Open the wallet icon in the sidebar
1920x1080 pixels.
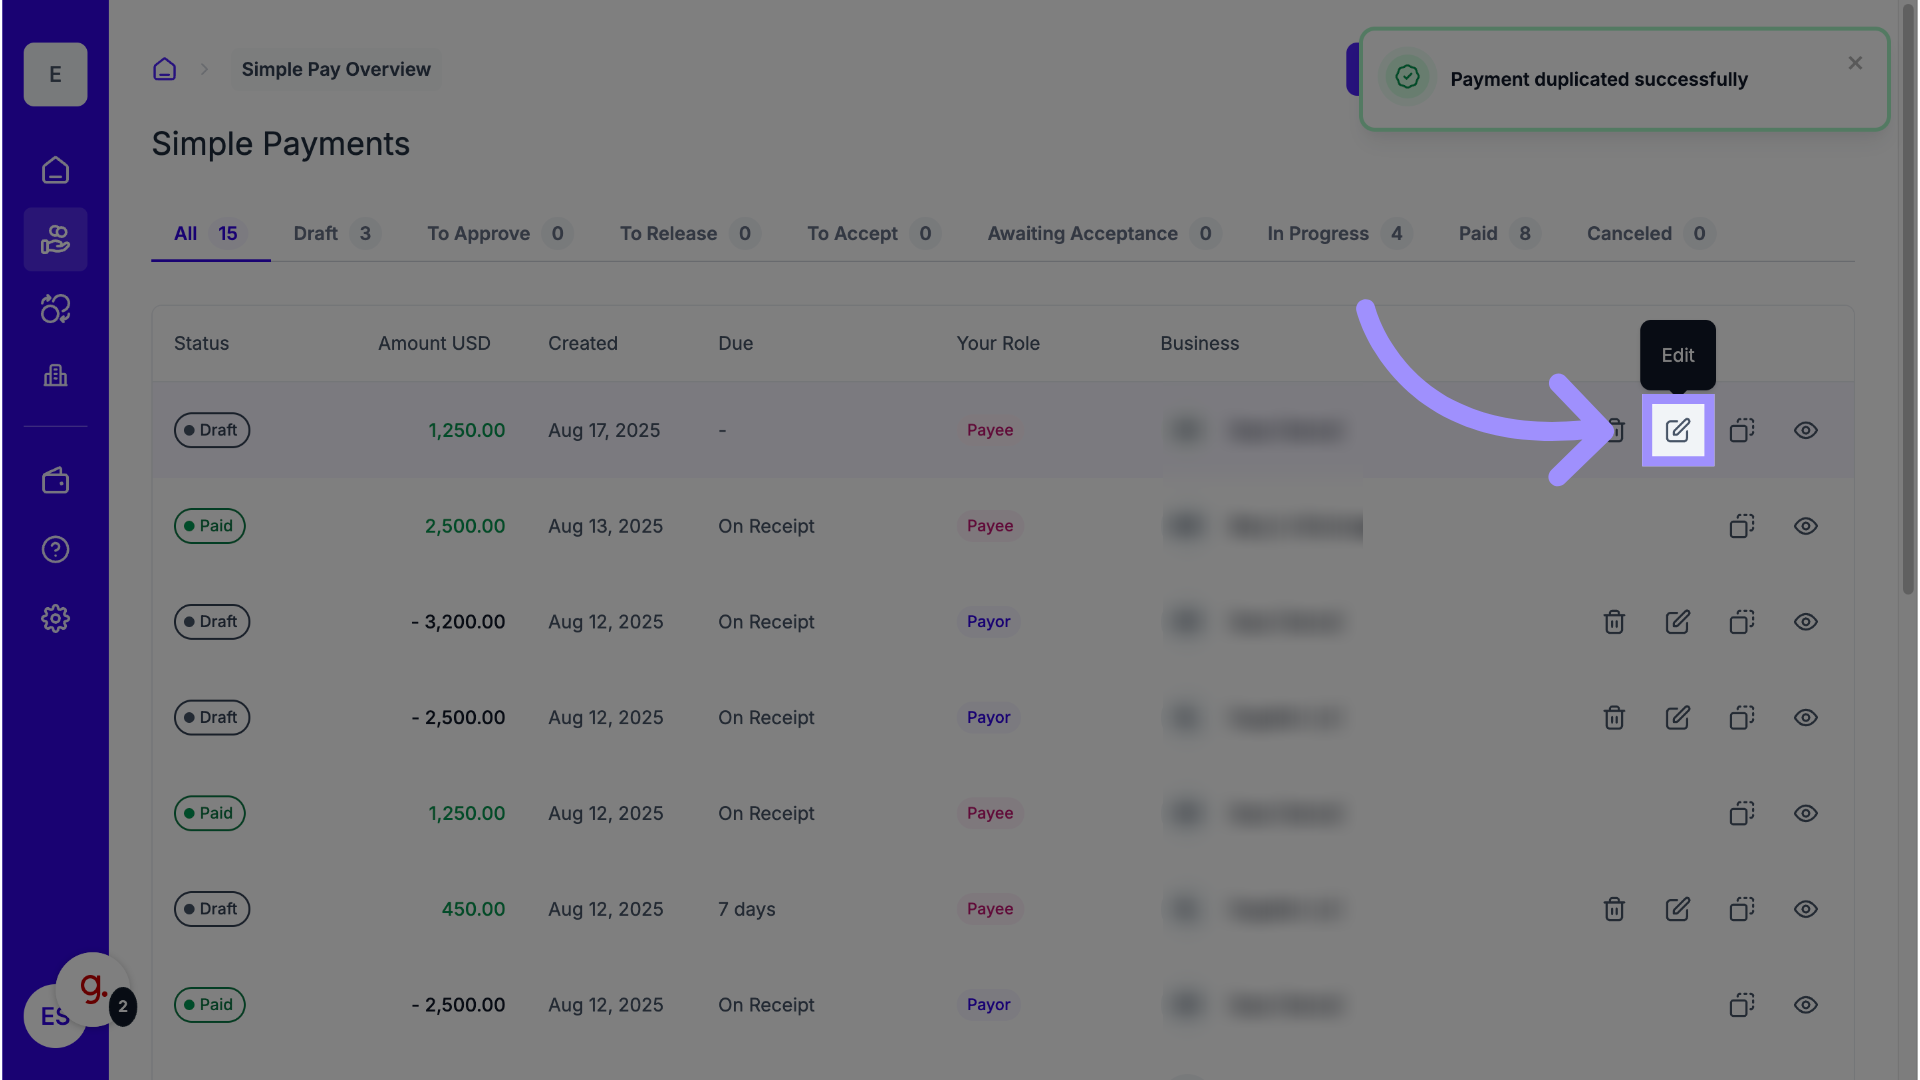point(55,481)
